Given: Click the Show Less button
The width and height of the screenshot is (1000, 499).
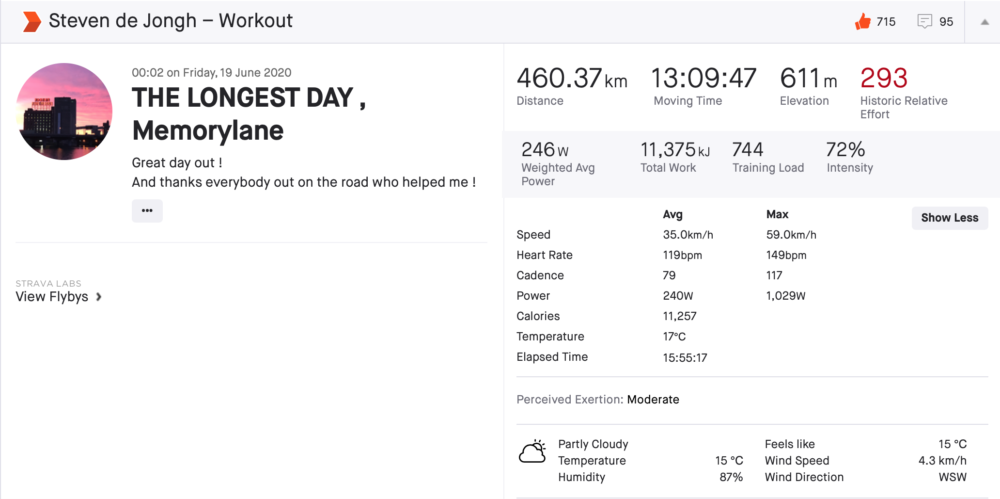Looking at the screenshot, I should [x=949, y=218].
